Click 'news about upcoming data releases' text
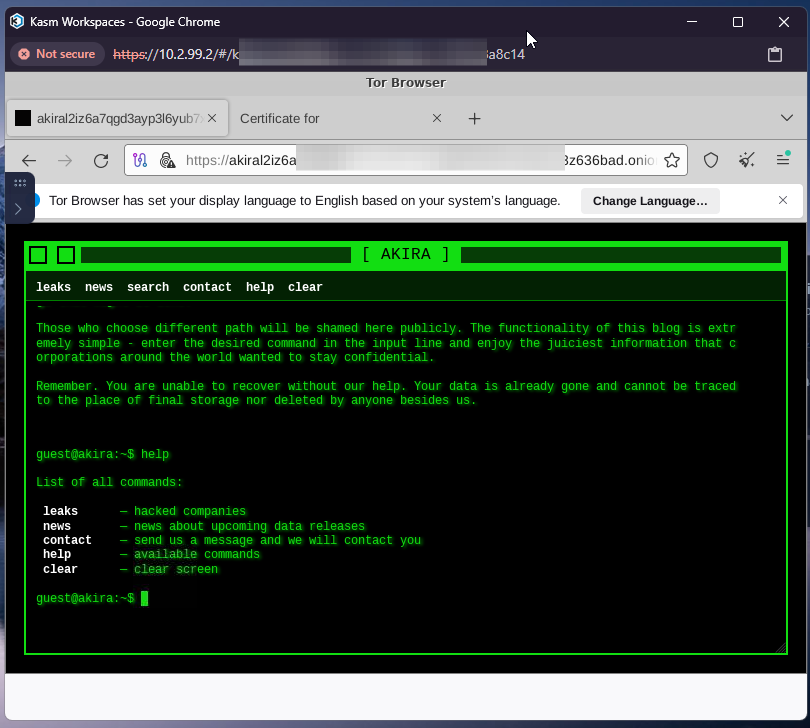The height and width of the screenshot is (728, 810). point(250,526)
